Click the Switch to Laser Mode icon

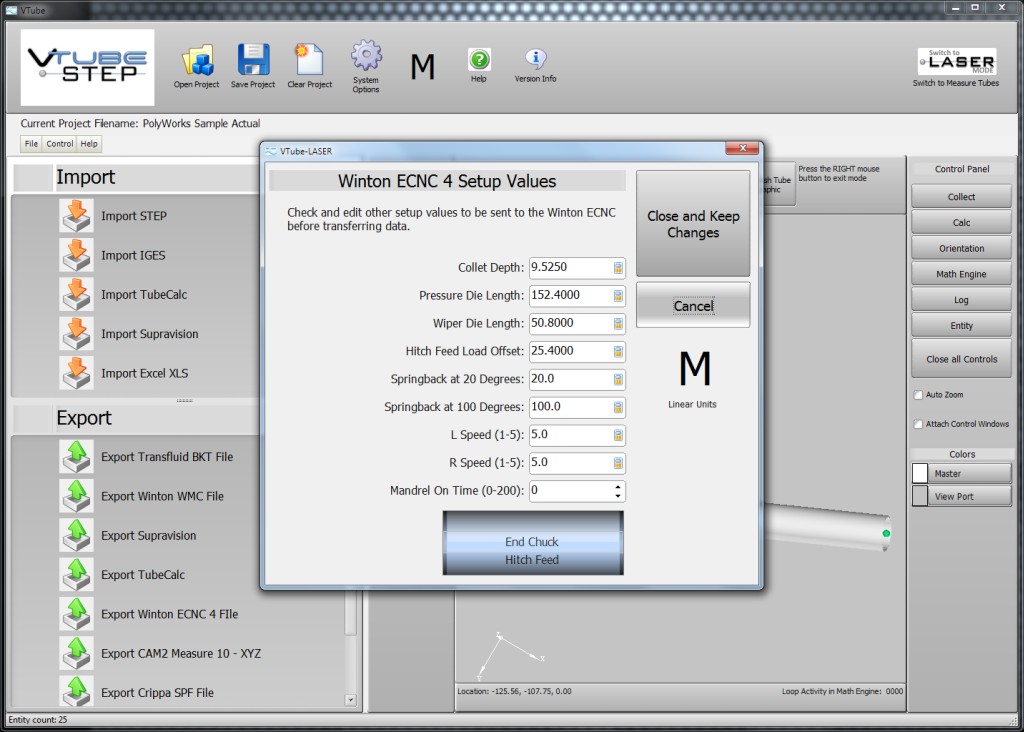tap(956, 62)
